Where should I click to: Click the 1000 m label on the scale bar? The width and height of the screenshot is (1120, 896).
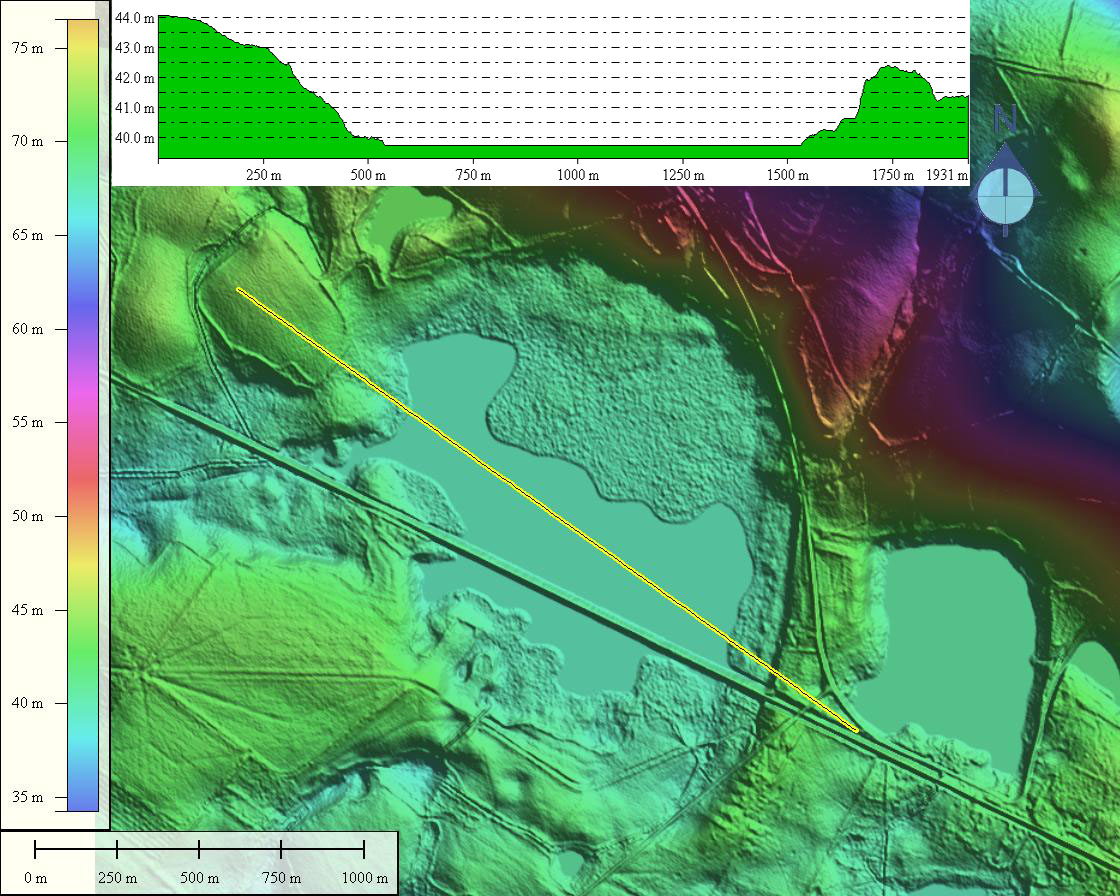[364, 878]
